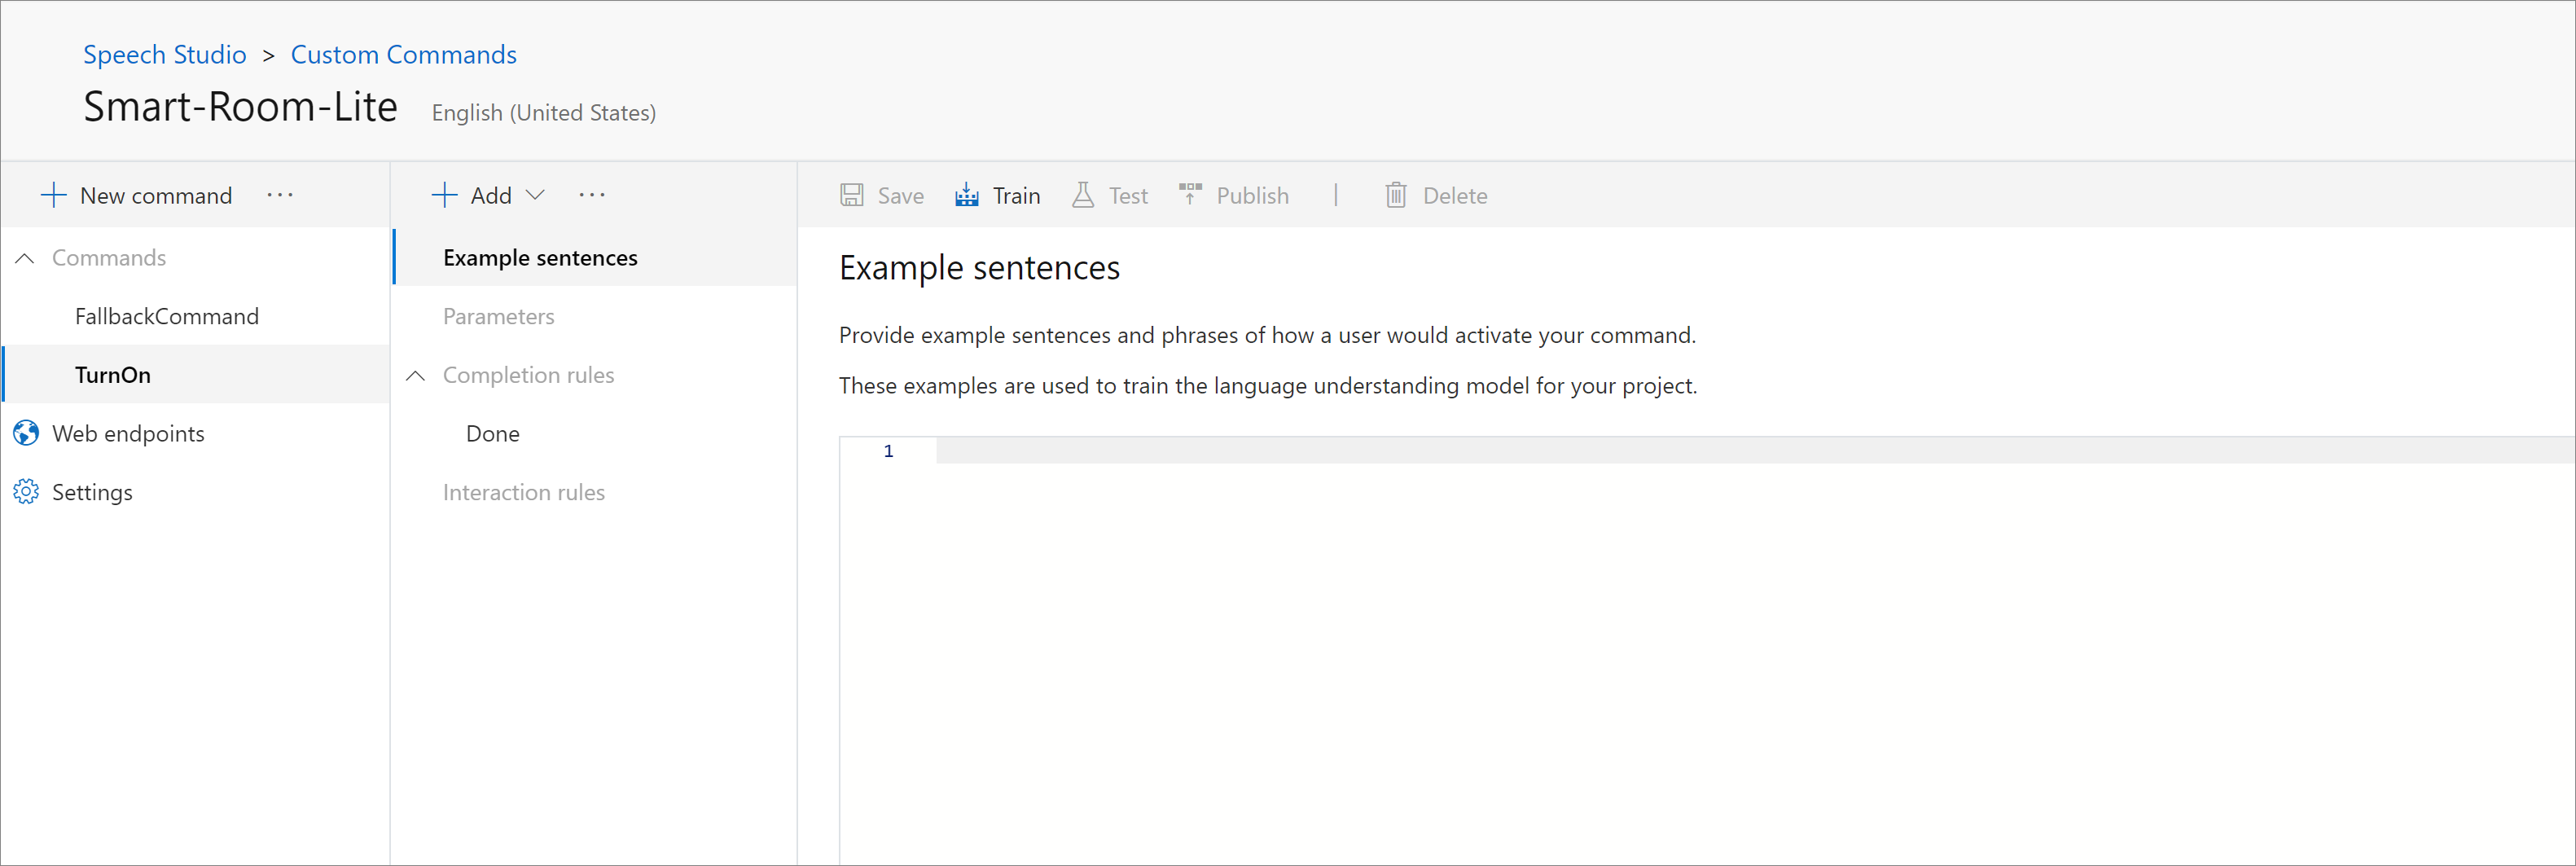Click the Delete trash can icon

click(x=1395, y=195)
